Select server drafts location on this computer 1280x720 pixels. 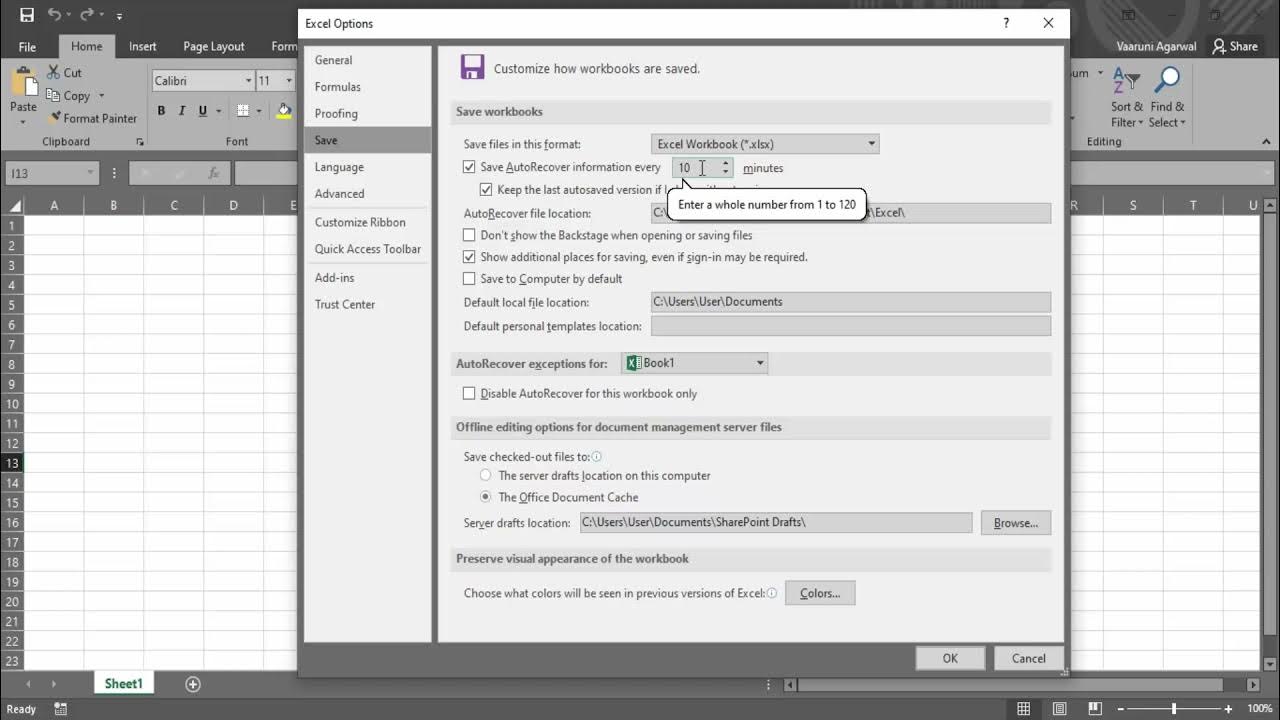[x=486, y=476]
